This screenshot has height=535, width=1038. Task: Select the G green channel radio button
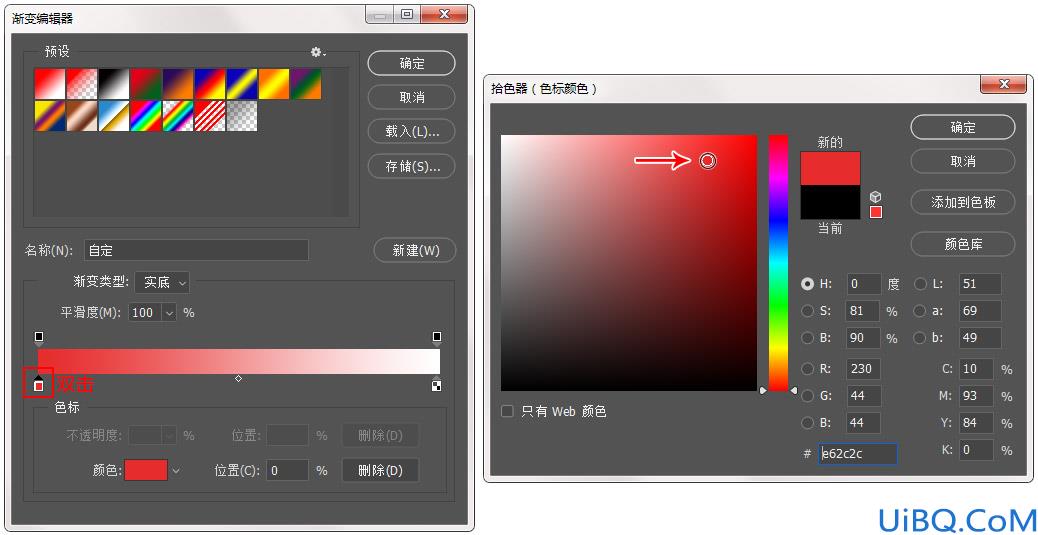tap(808, 396)
